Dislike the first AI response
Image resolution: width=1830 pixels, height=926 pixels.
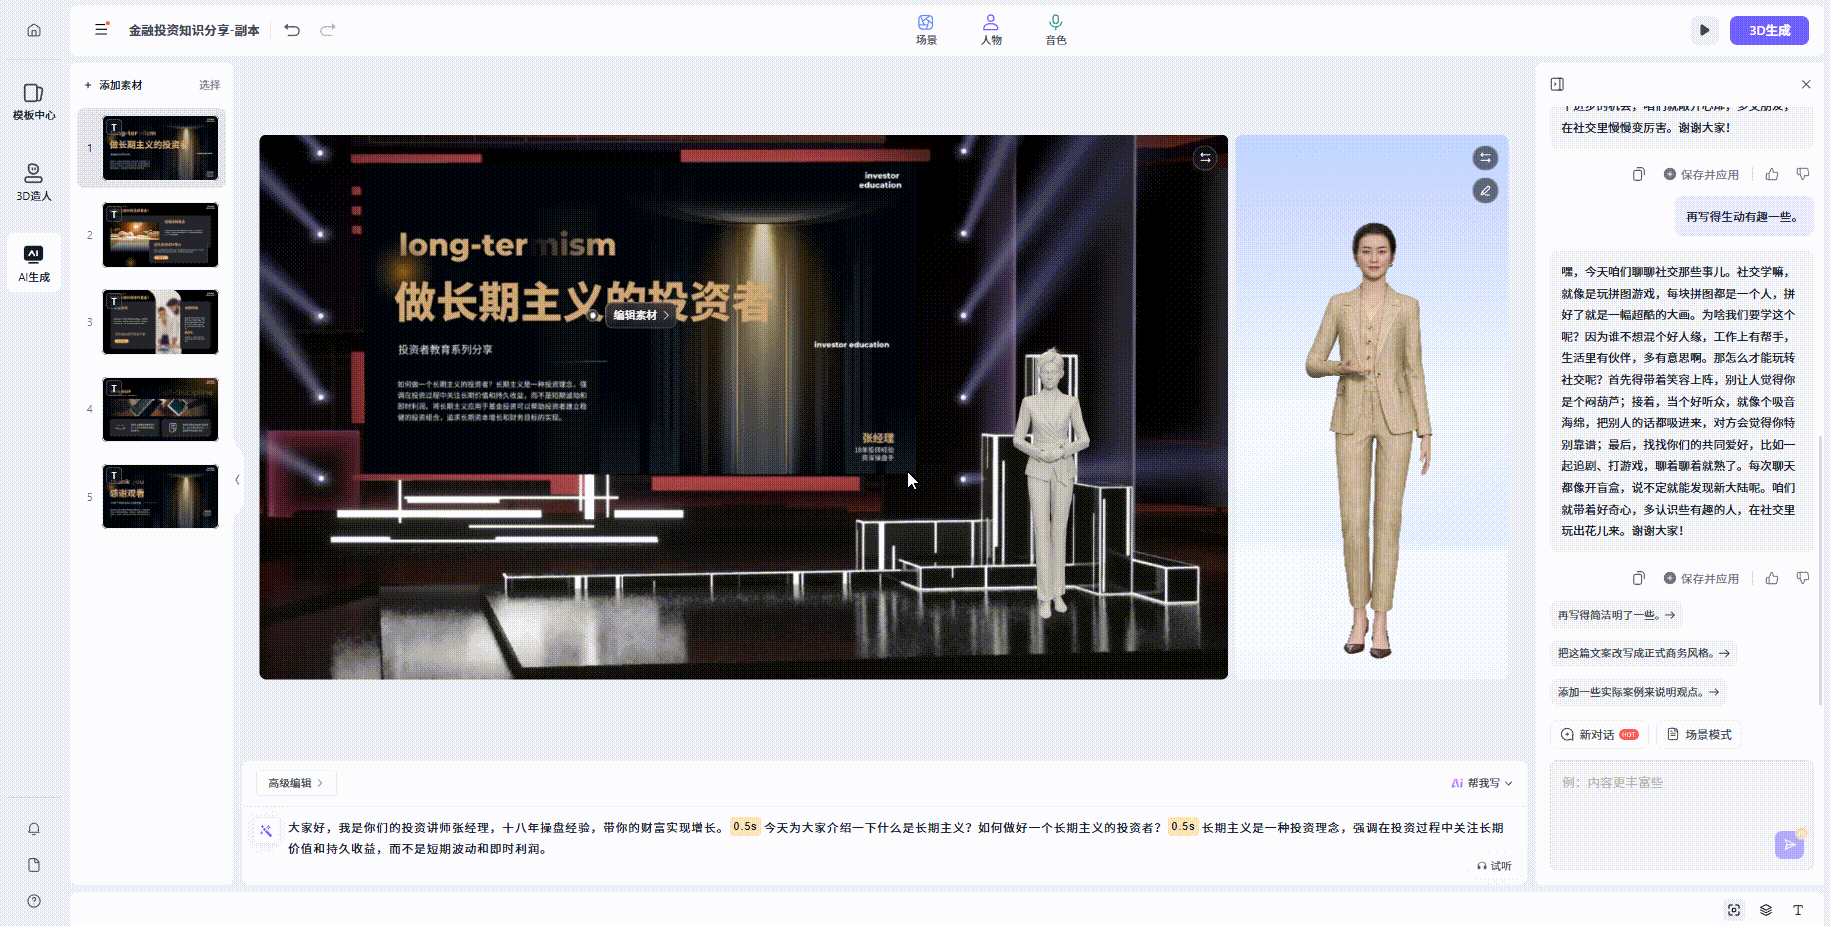[1803, 174]
